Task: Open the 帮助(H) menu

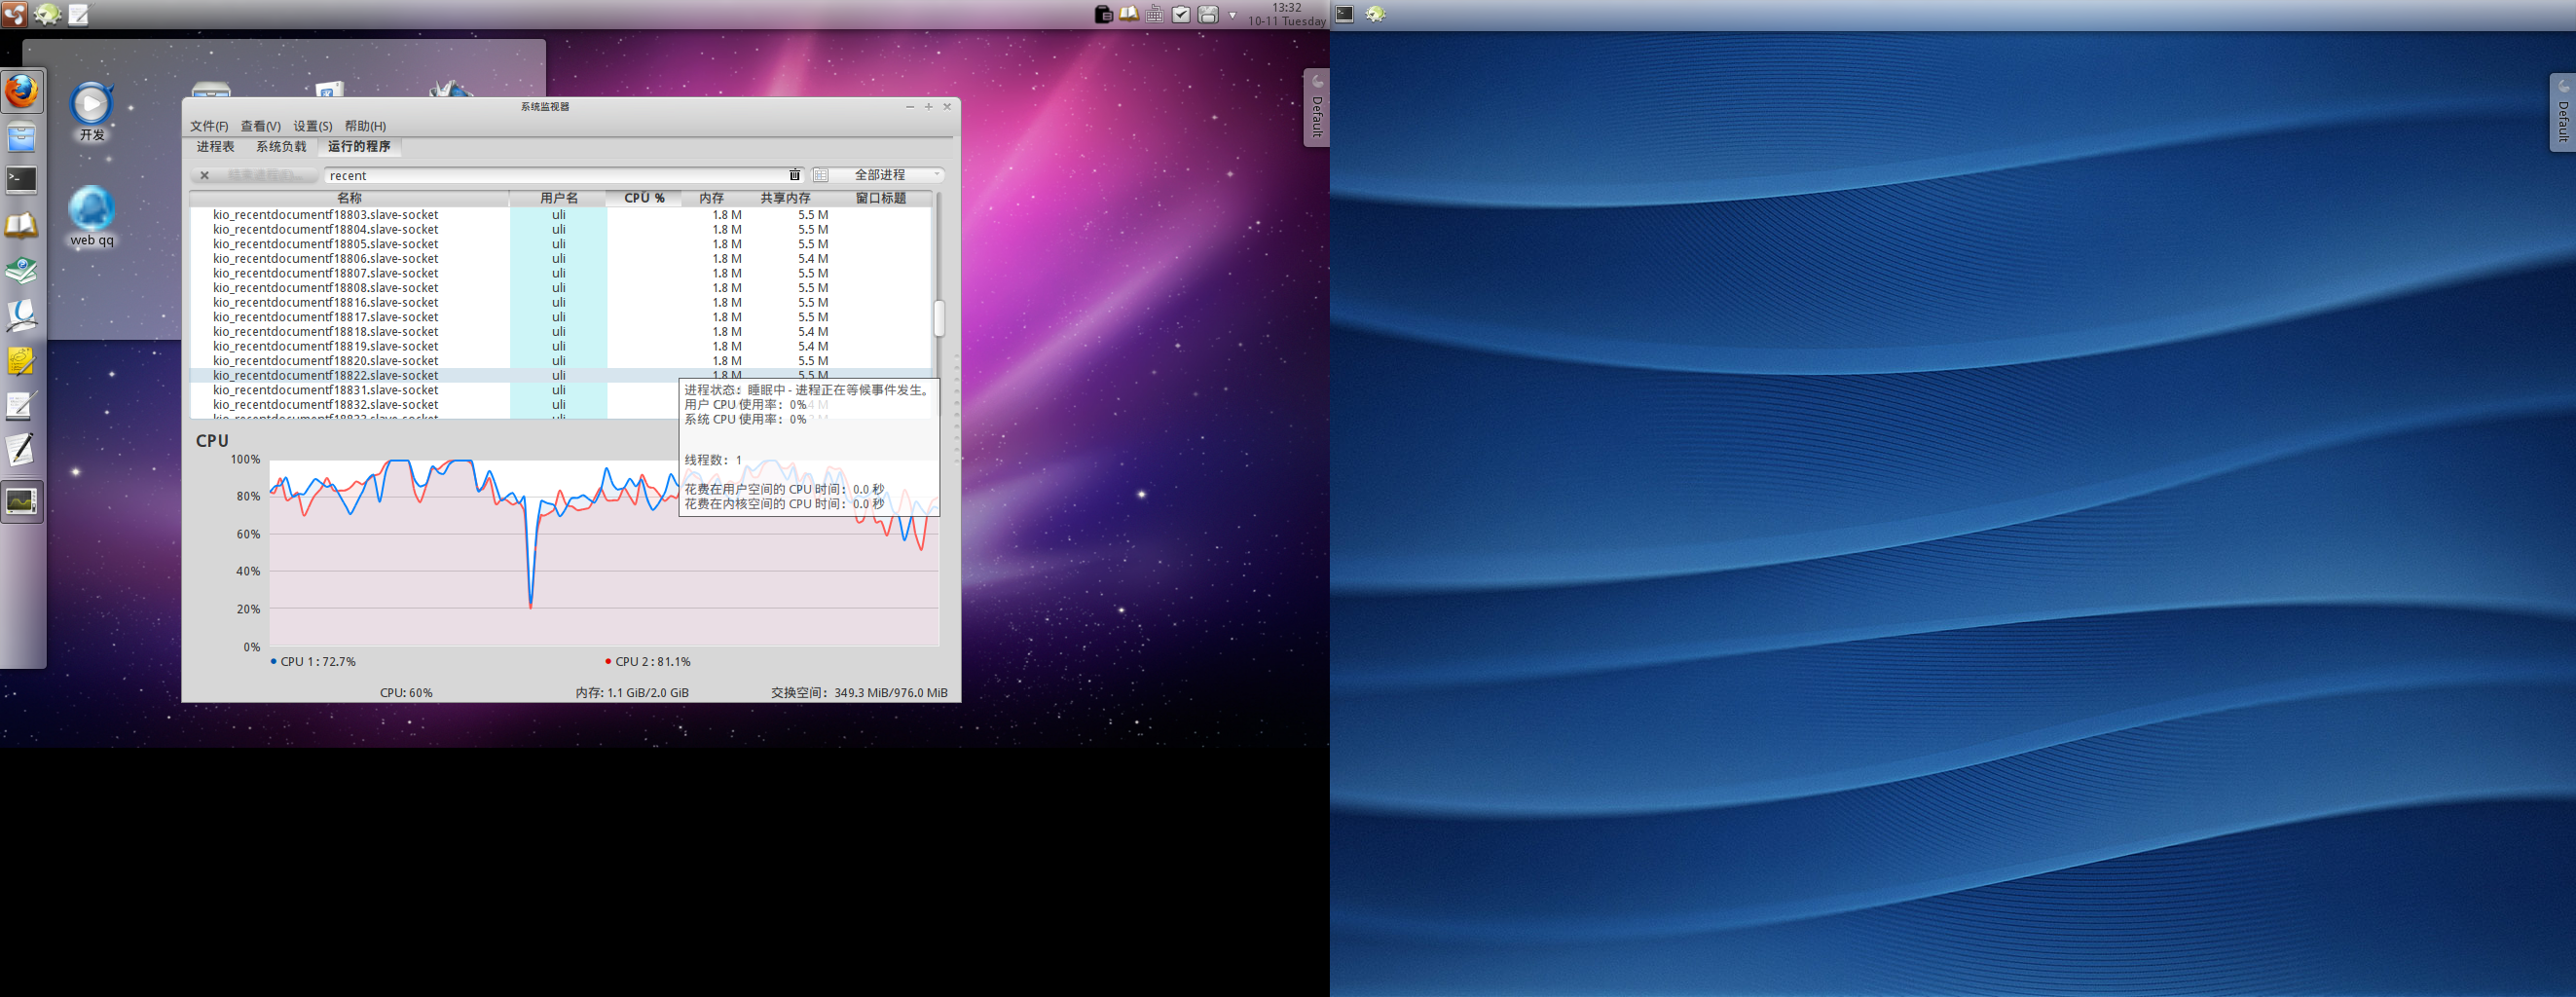Action: 365,126
